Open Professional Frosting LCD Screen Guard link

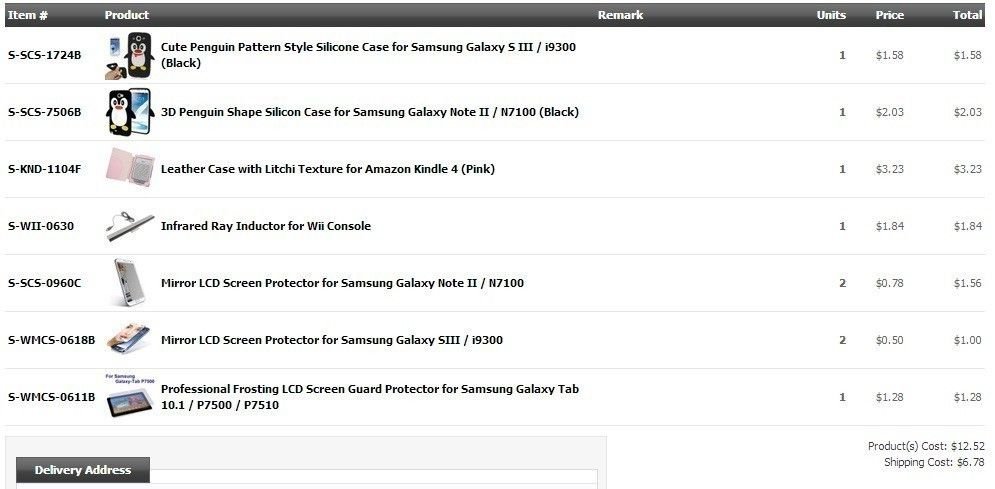tap(370, 397)
